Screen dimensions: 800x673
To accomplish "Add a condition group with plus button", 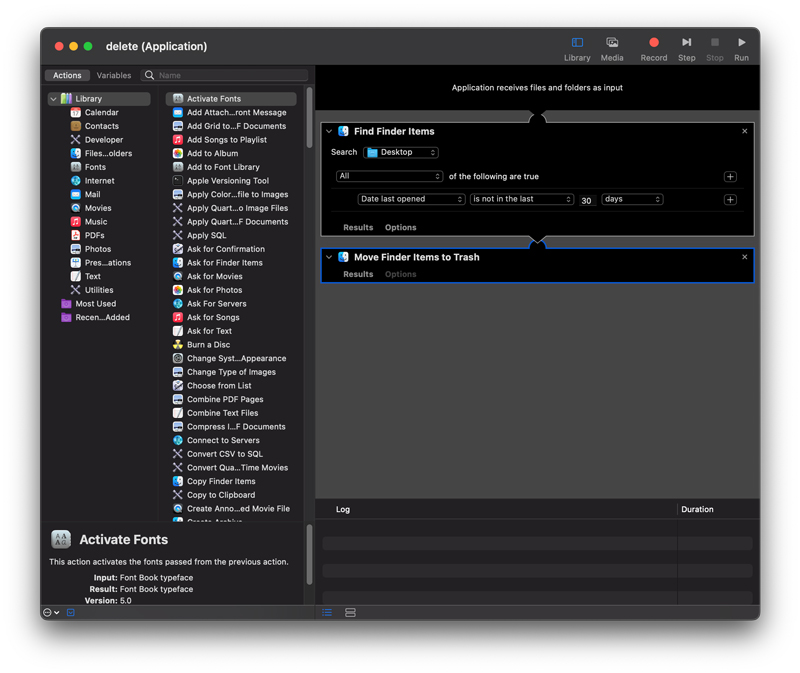I will [x=730, y=177].
